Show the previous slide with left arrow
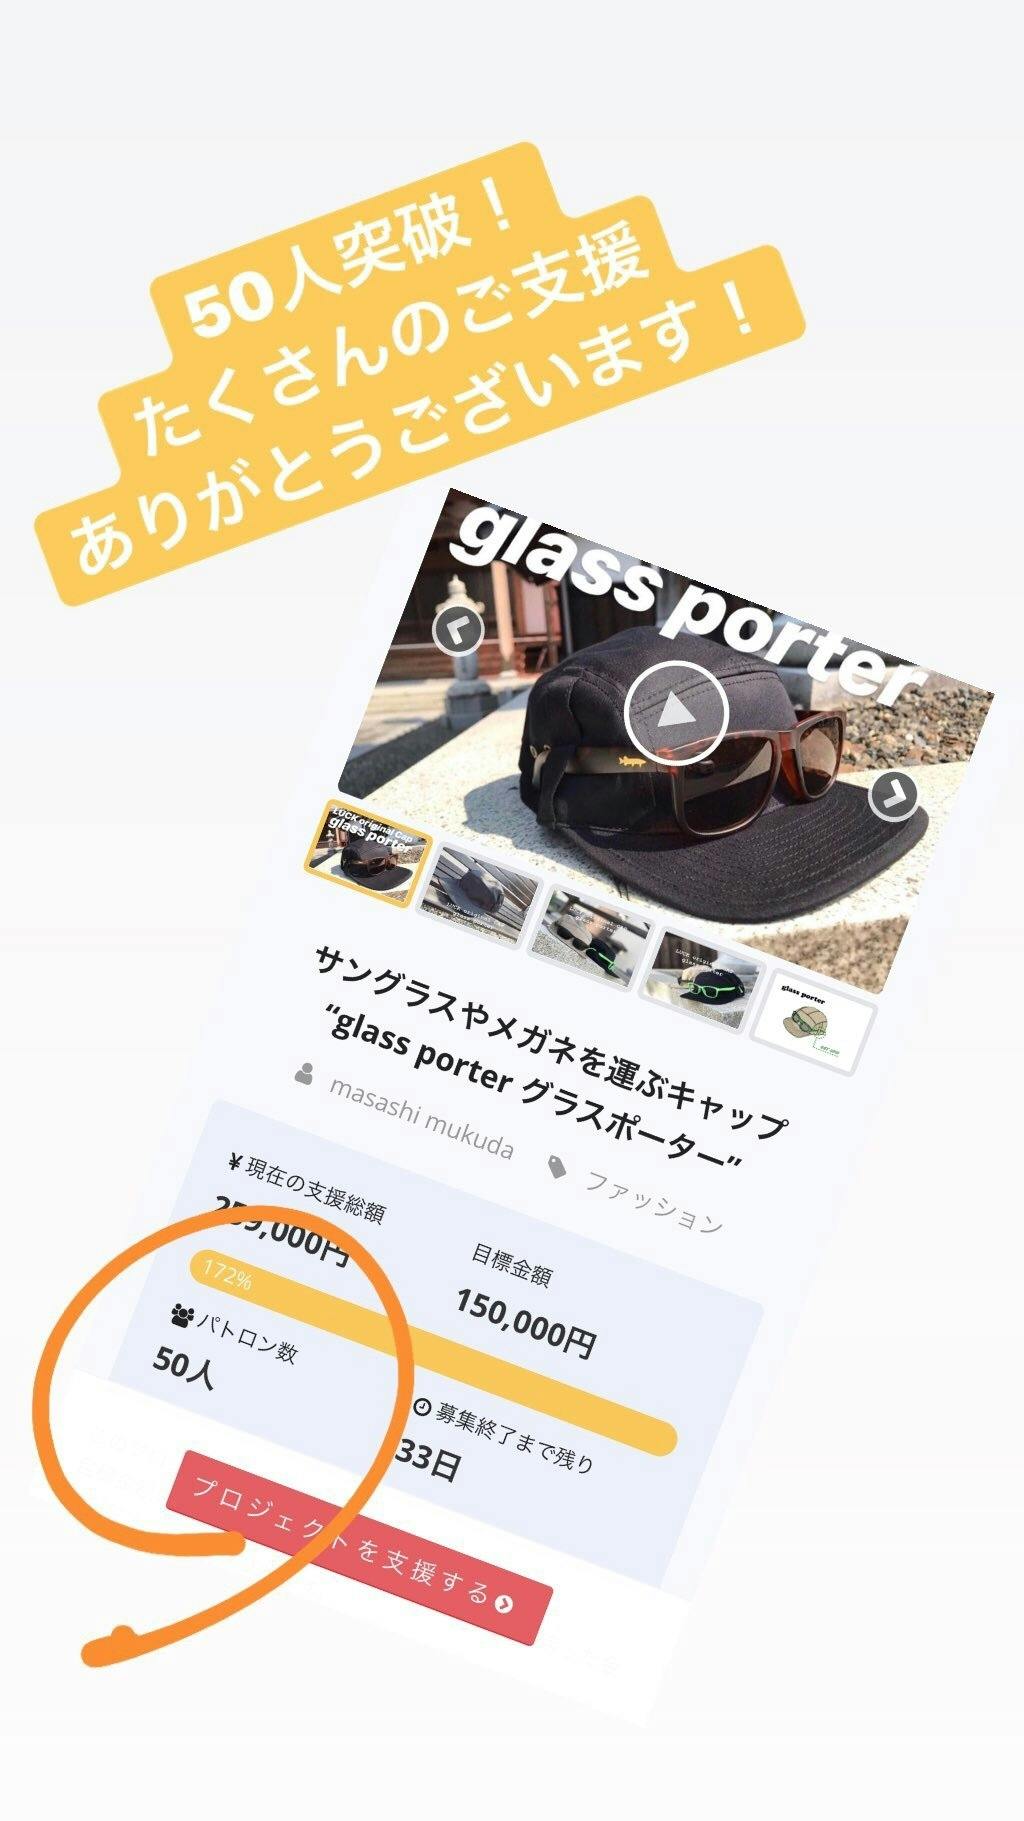 coord(459,629)
